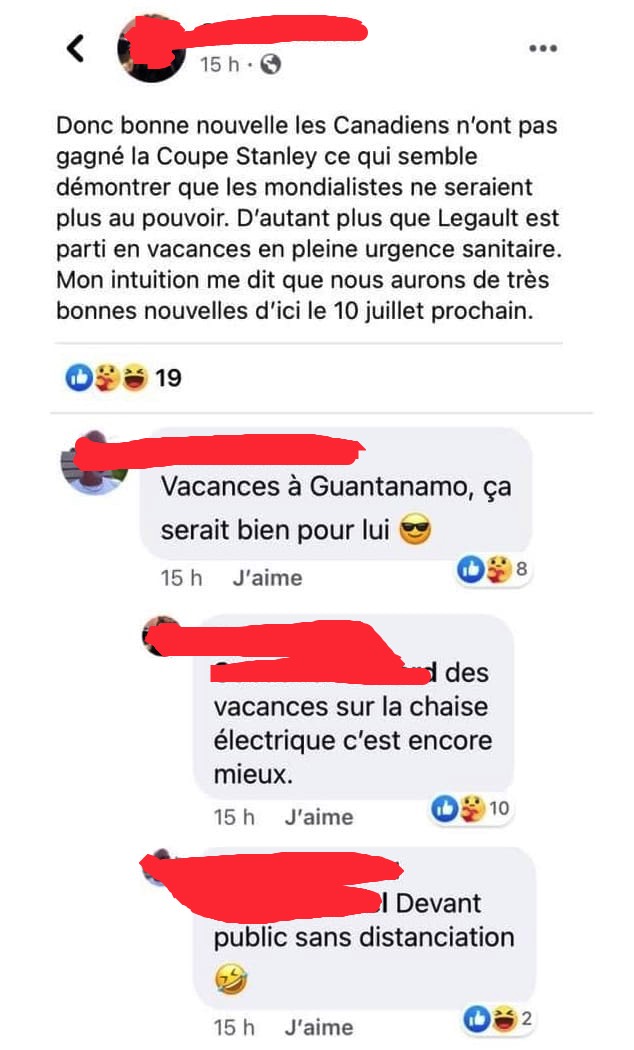This screenshot has width=634, height=1050.
Task: Click the post's care reaction emoji
Action: pyautogui.click(x=106, y=378)
